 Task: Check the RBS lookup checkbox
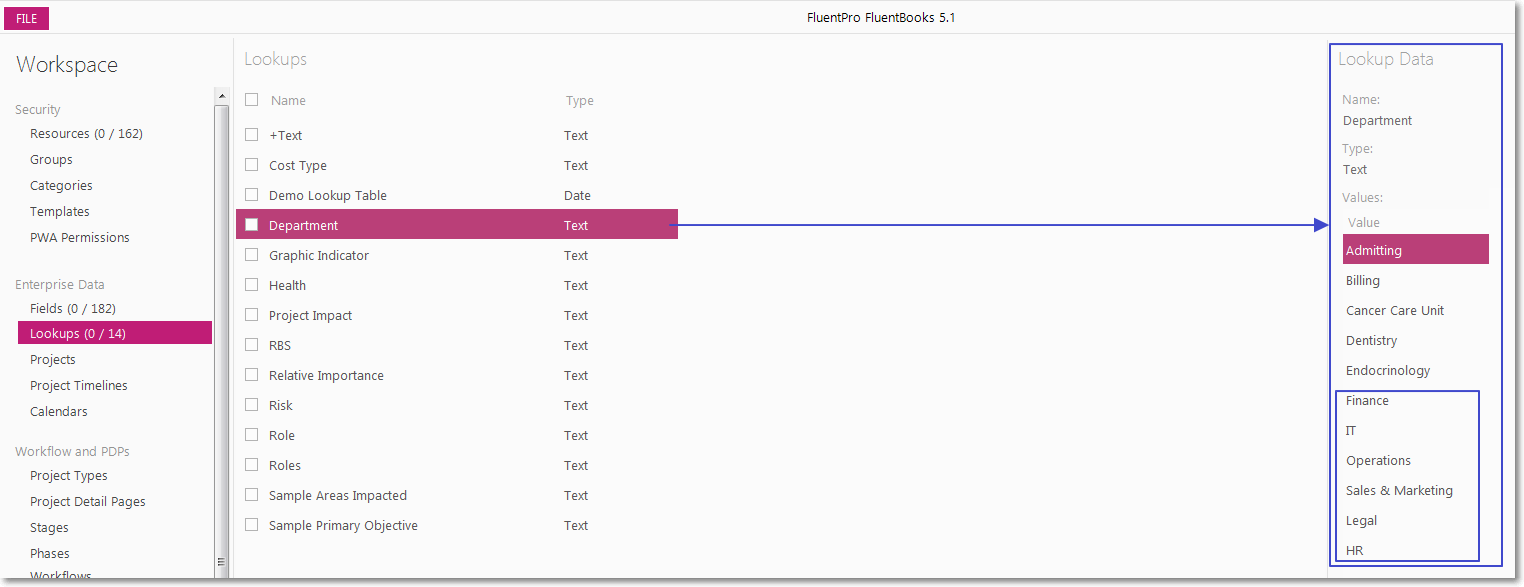click(x=252, y=345)
